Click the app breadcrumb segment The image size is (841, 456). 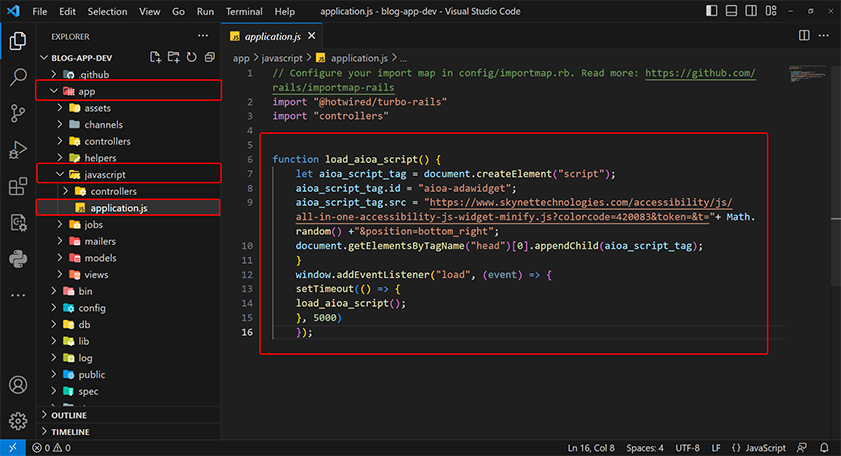tap(241, 58)
